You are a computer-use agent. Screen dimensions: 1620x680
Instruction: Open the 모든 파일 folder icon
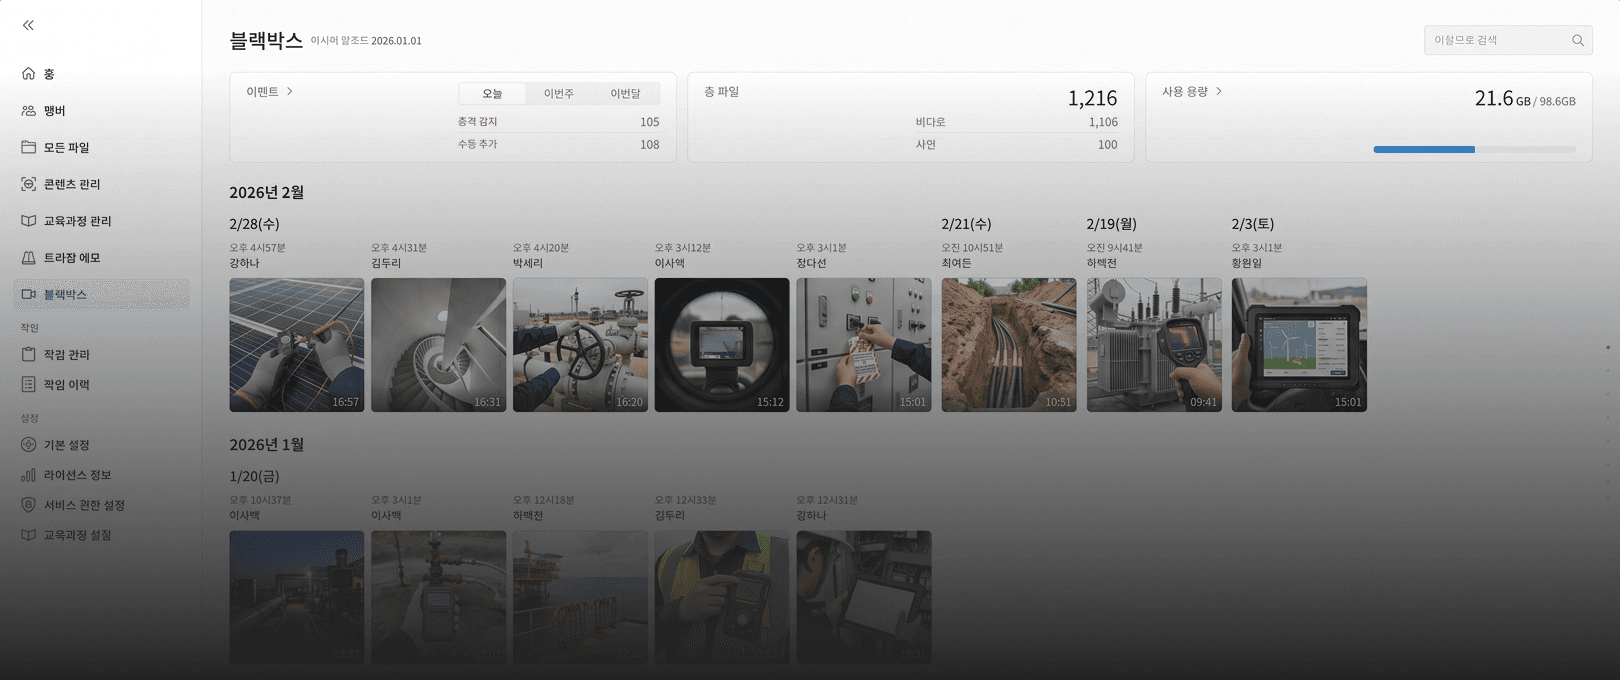(x=28, y=147)
